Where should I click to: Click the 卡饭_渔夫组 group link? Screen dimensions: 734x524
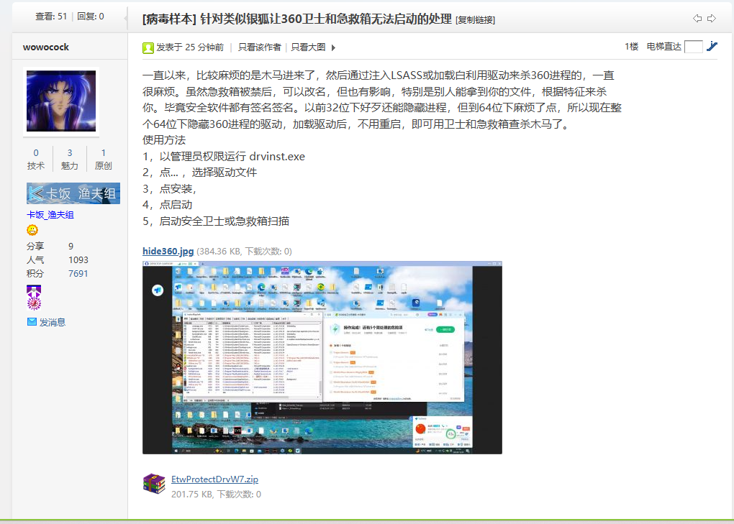pos(50,215)
